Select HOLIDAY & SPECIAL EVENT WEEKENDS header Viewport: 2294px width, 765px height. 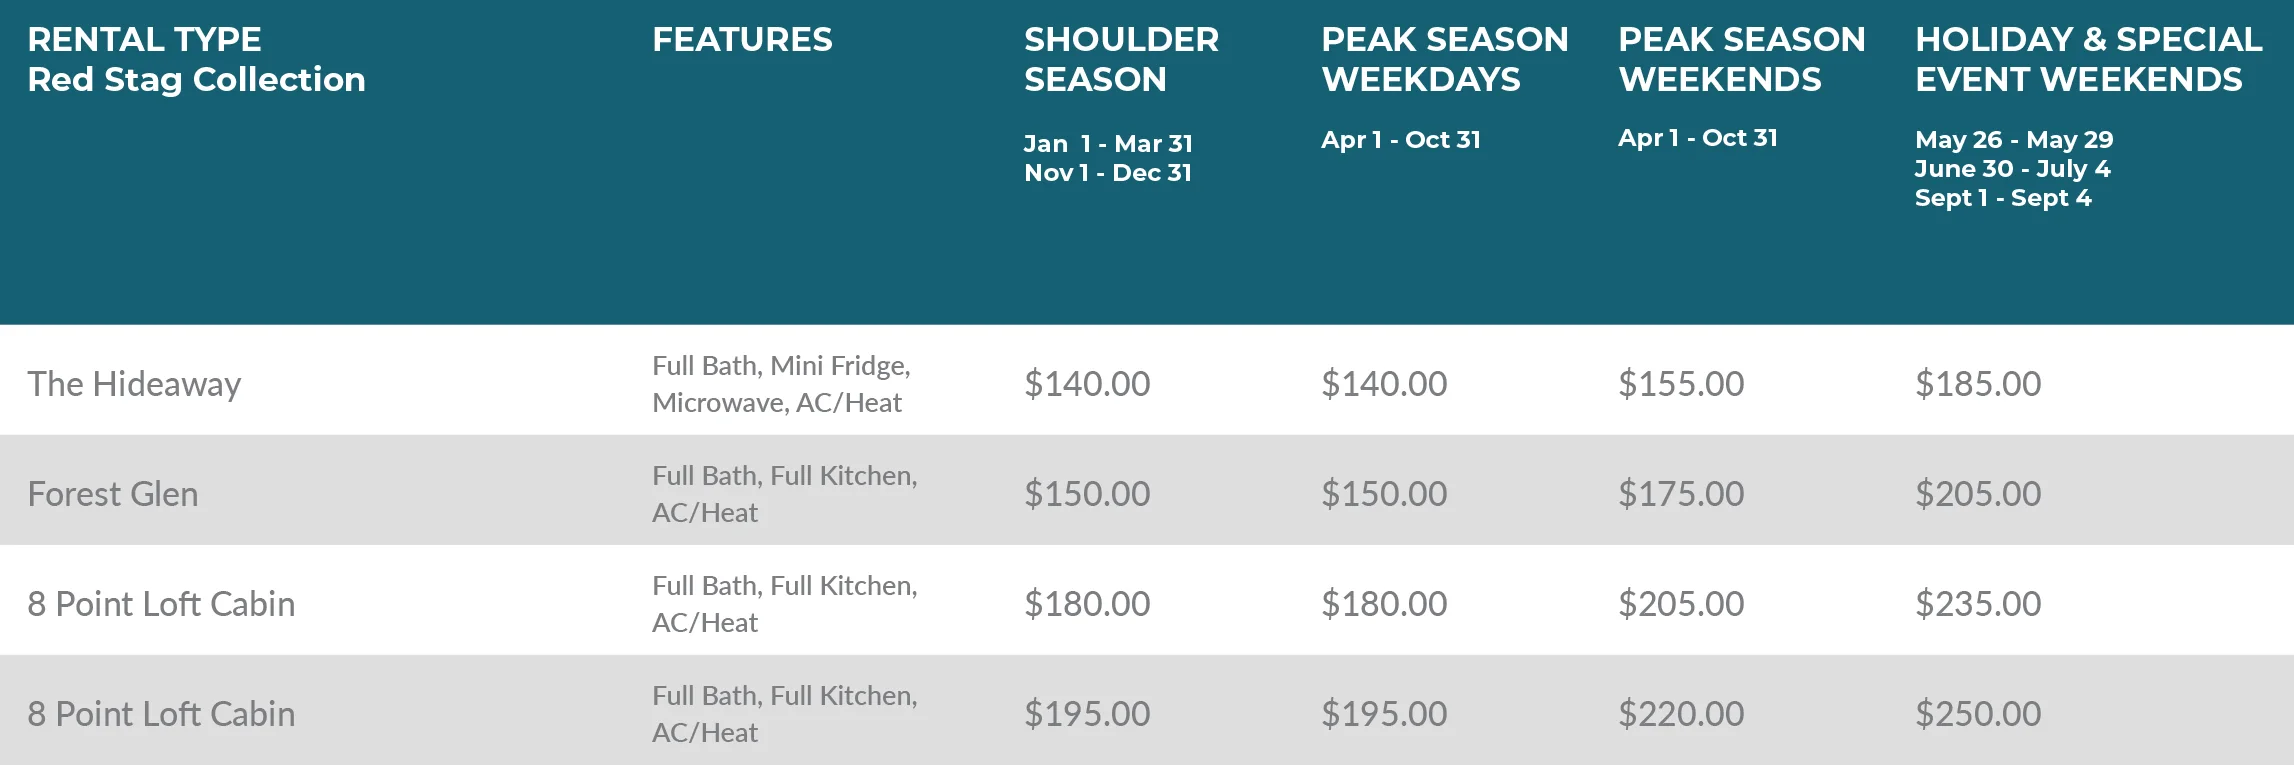click(x=2088, y=59)
